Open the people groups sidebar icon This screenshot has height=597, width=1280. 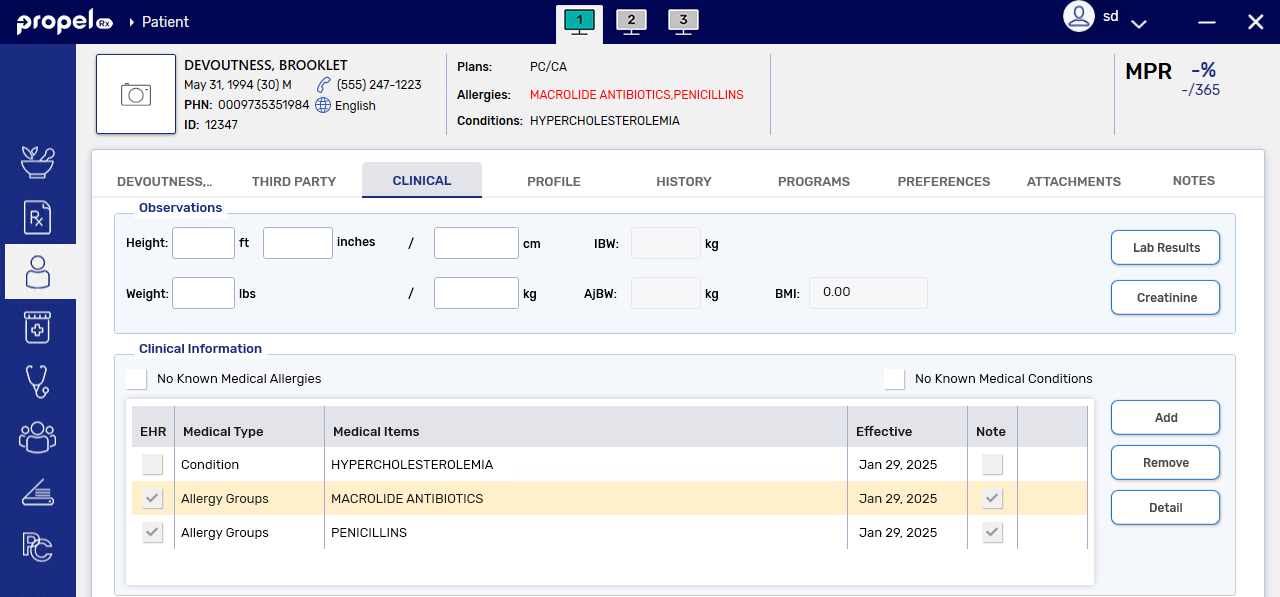38,437
